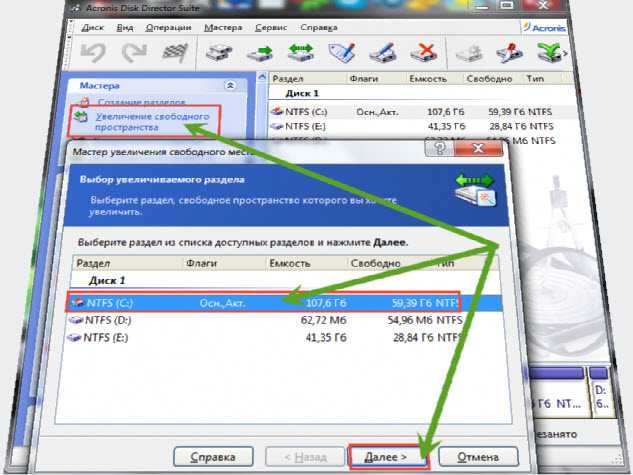Click Увеличение свободного пространства wizard link
Viewport: 633px width, 475px height.
pyautogui.click(x=152, y=122)
